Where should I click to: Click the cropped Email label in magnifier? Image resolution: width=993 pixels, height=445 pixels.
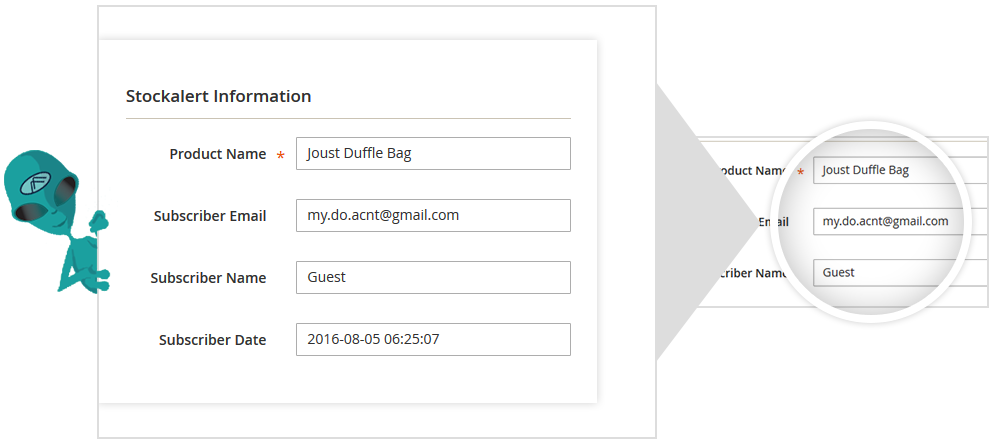tap(773, 222)
